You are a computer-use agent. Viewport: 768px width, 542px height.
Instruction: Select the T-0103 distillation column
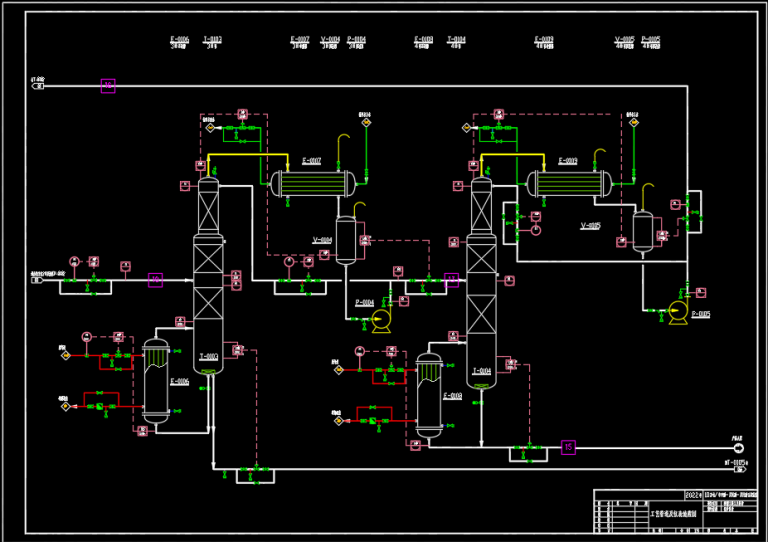[x=208, y=275]
